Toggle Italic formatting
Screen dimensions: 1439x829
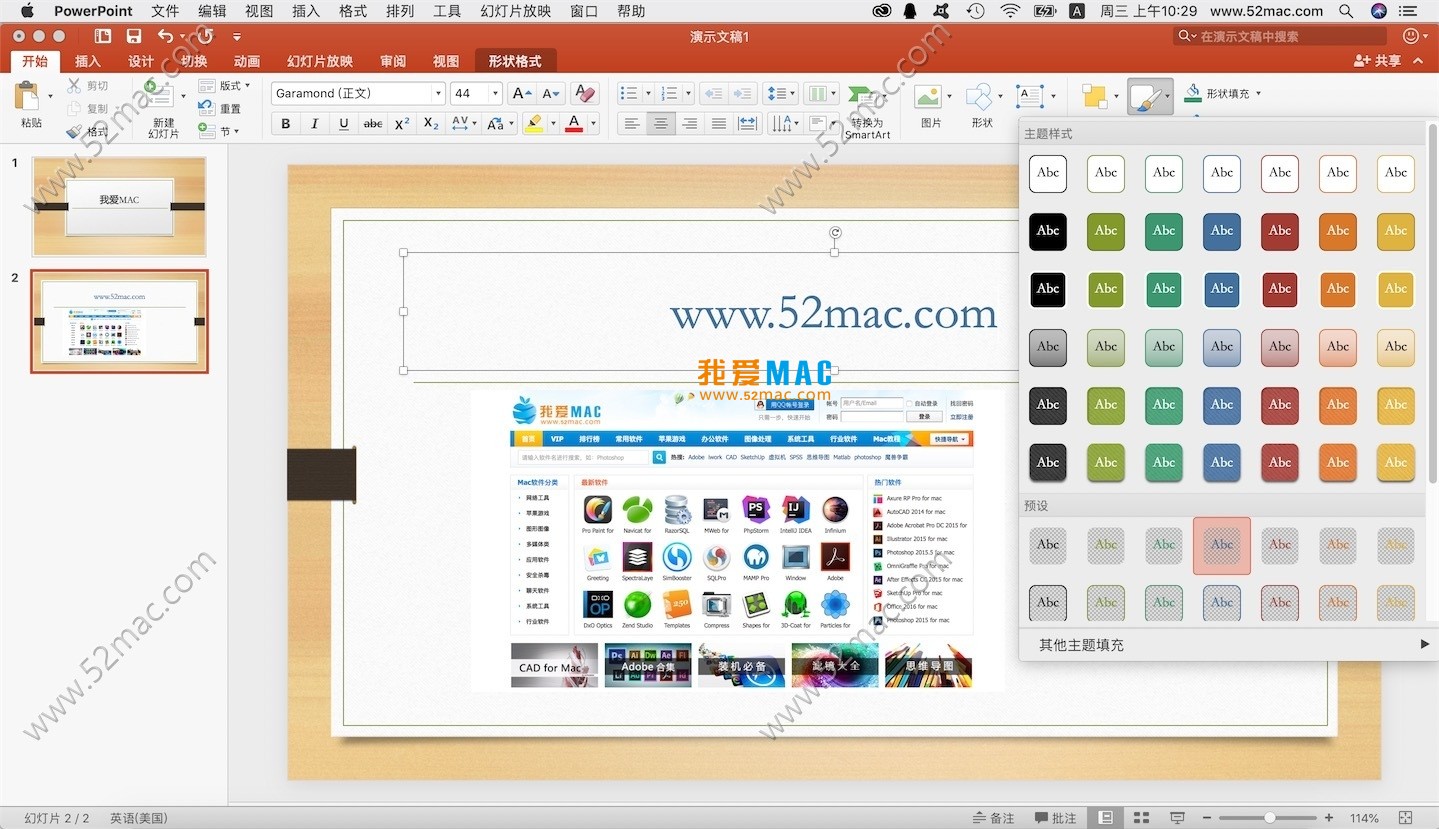pos(315,124)
